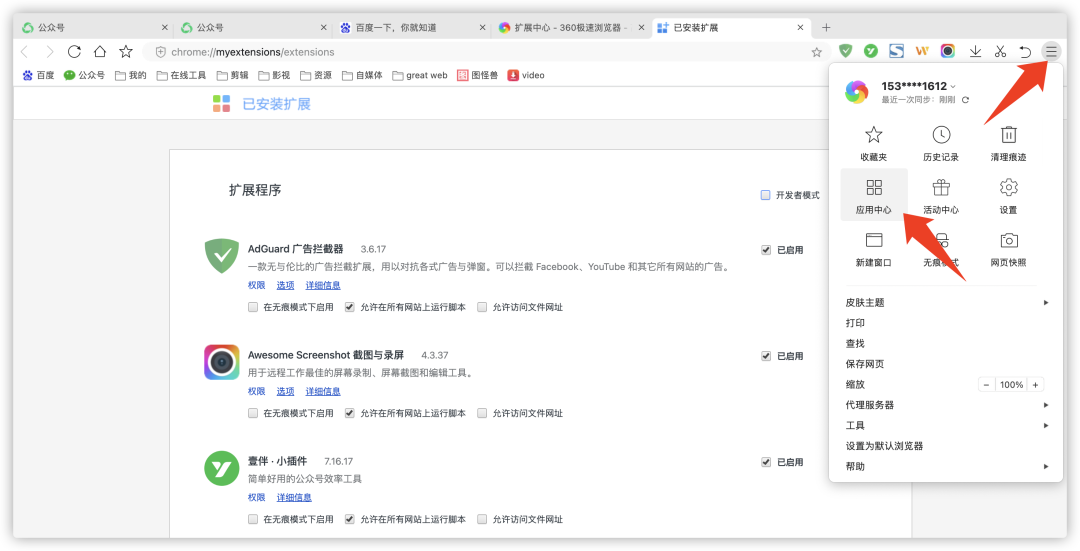
Task: Open 我的 bookmarks folder
Action: coord(131,75)
